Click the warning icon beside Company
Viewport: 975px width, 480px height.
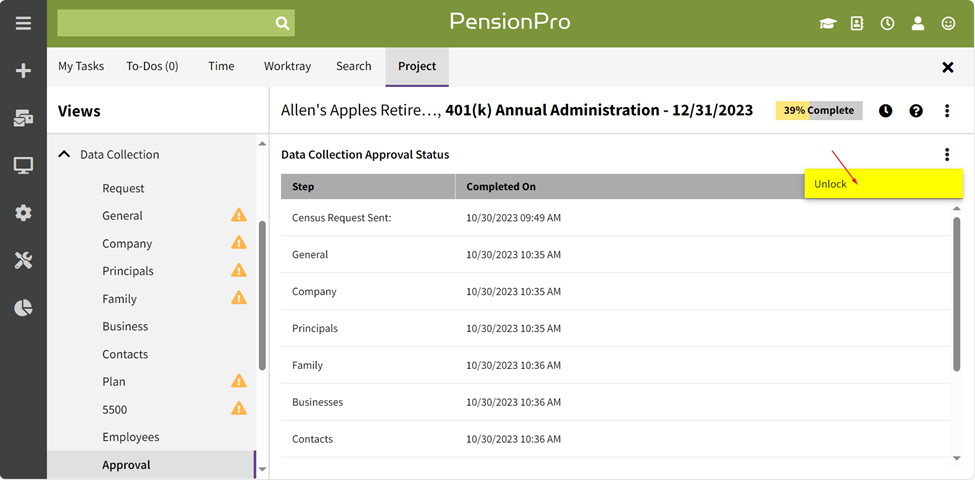tap(239, 242)
